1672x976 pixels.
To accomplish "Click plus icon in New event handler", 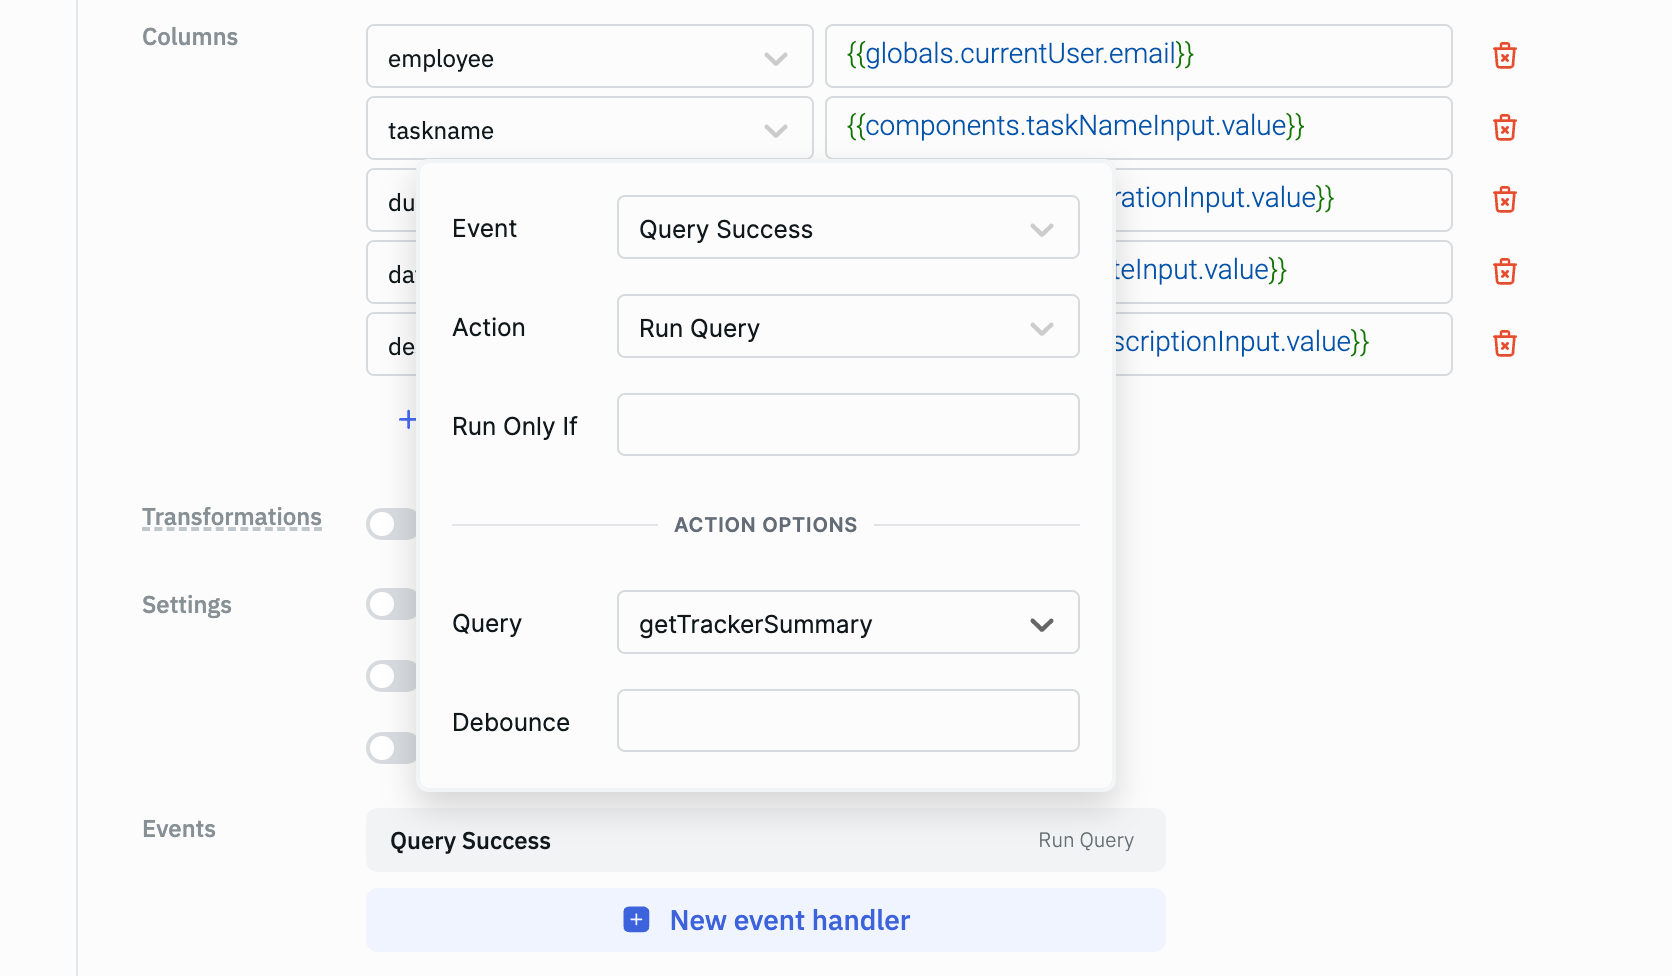I will point(636,920).
